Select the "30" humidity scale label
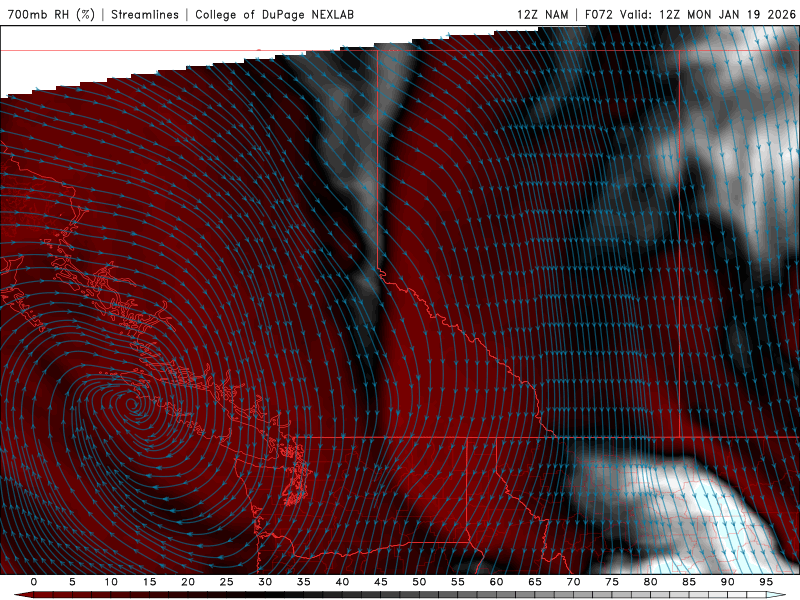This screenshot has height=600, width=800. (x=265, y=582)
